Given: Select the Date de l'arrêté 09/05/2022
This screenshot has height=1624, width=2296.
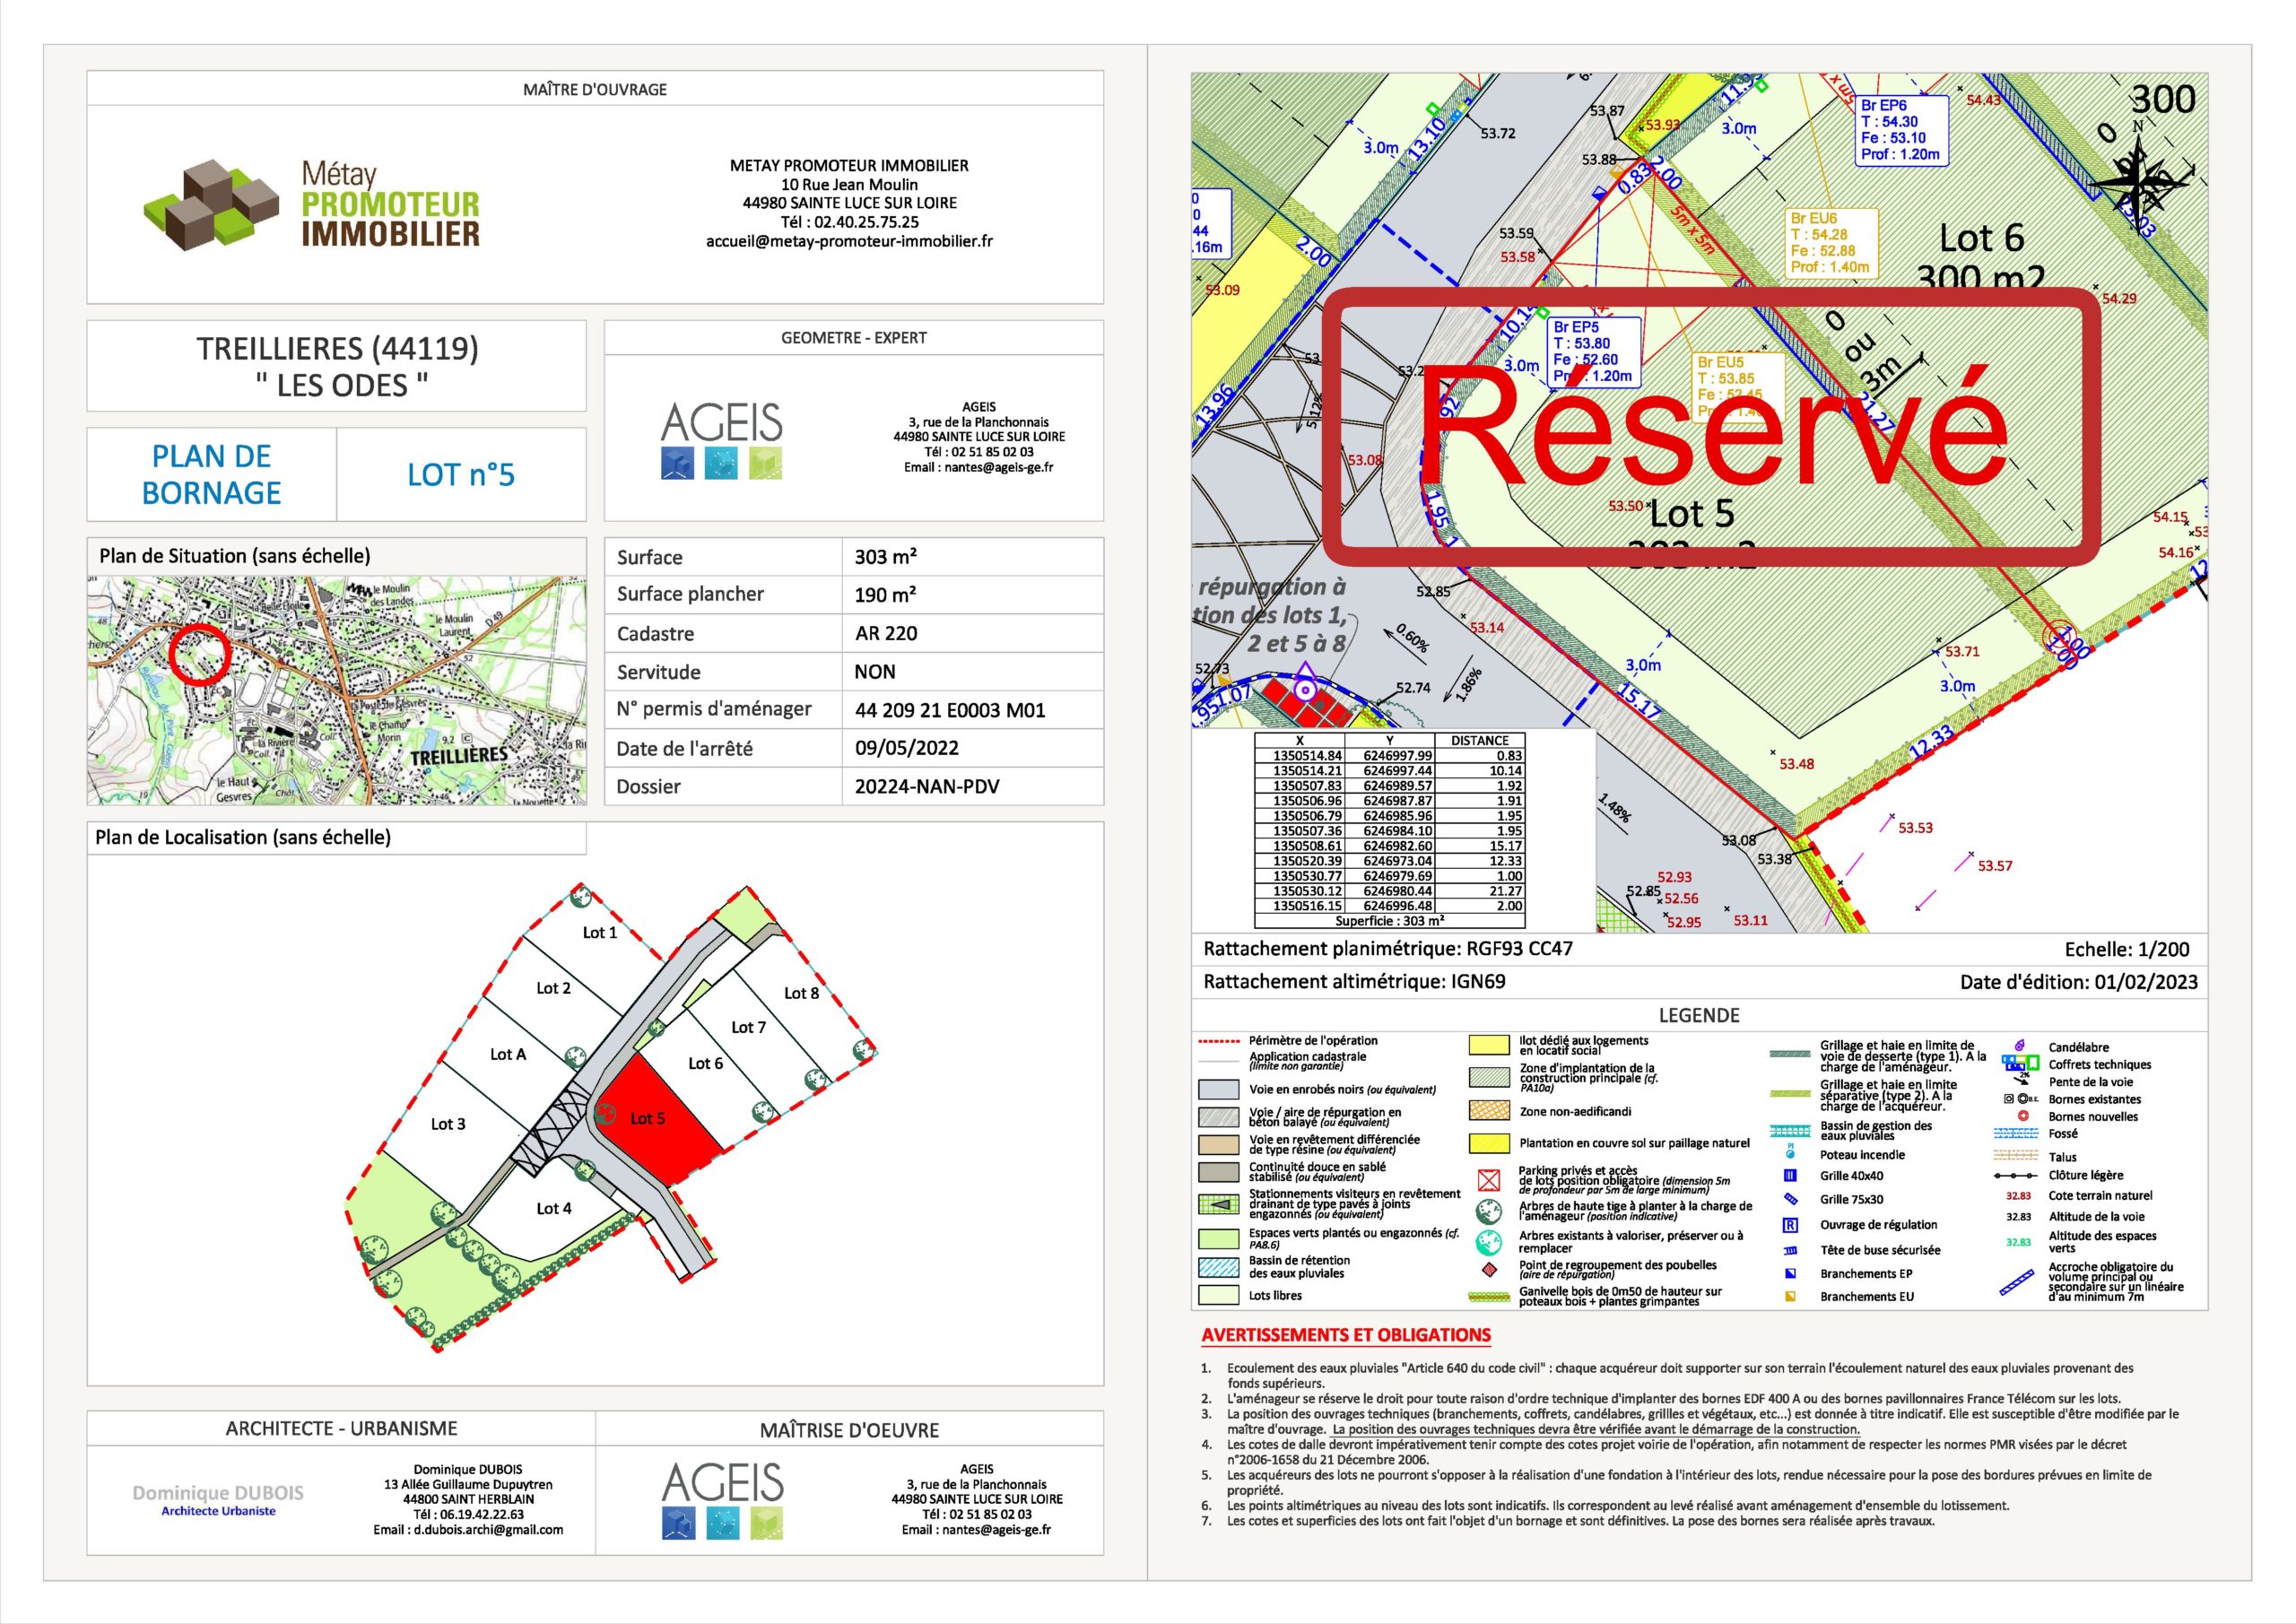Looking at the screenshot, I should tap(906, 748).
